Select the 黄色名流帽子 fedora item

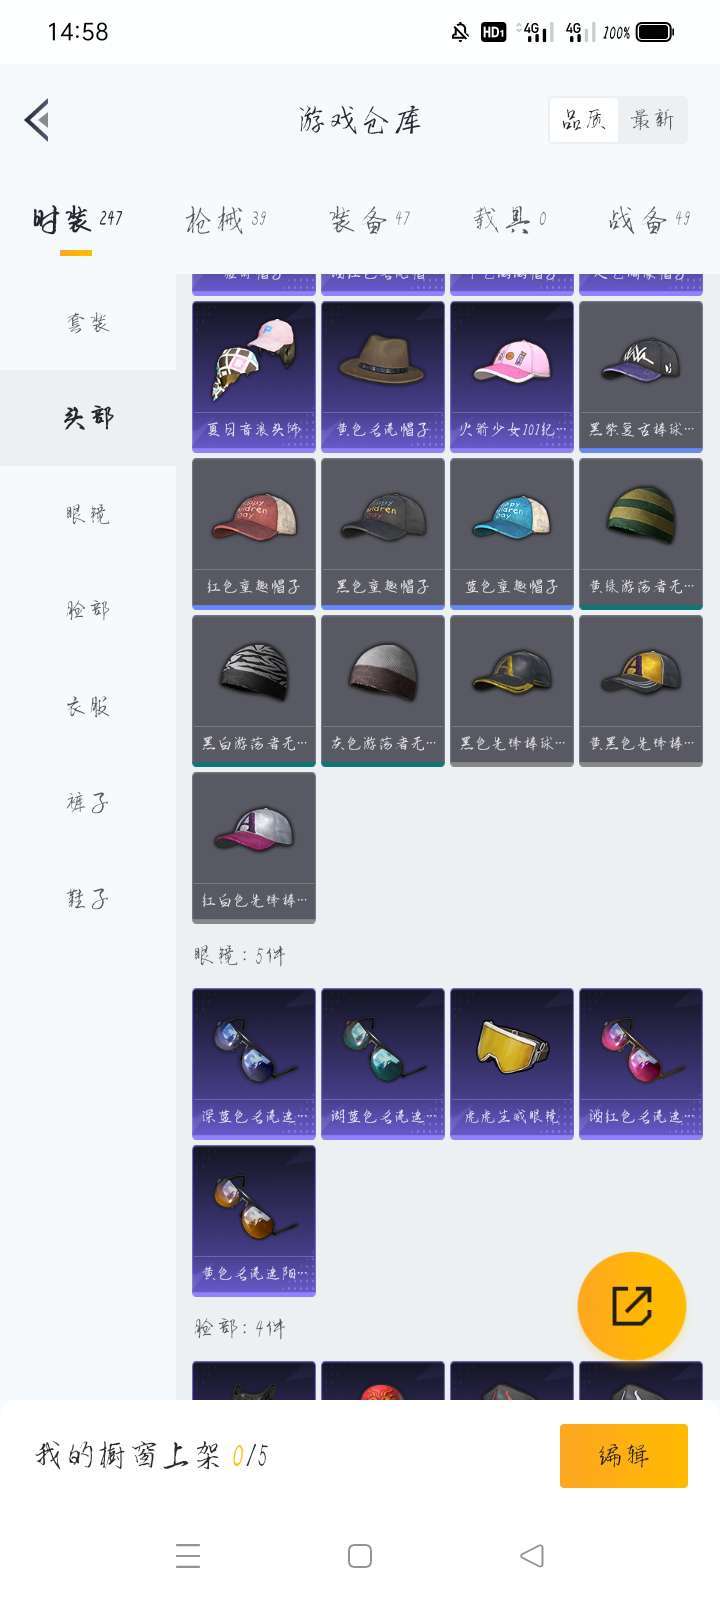pos(383,376)
